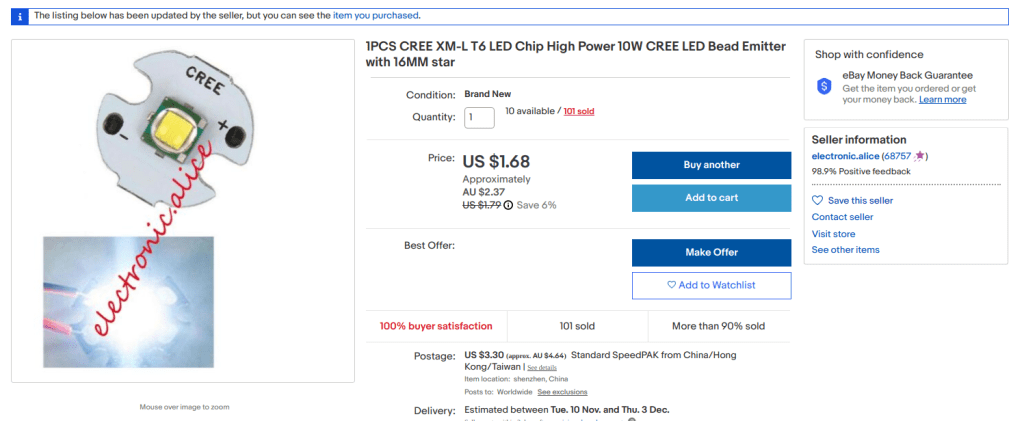Open postage See details link
This screenshot has width=1024, height=421.
pyautogui.click(x=542, y=368)
